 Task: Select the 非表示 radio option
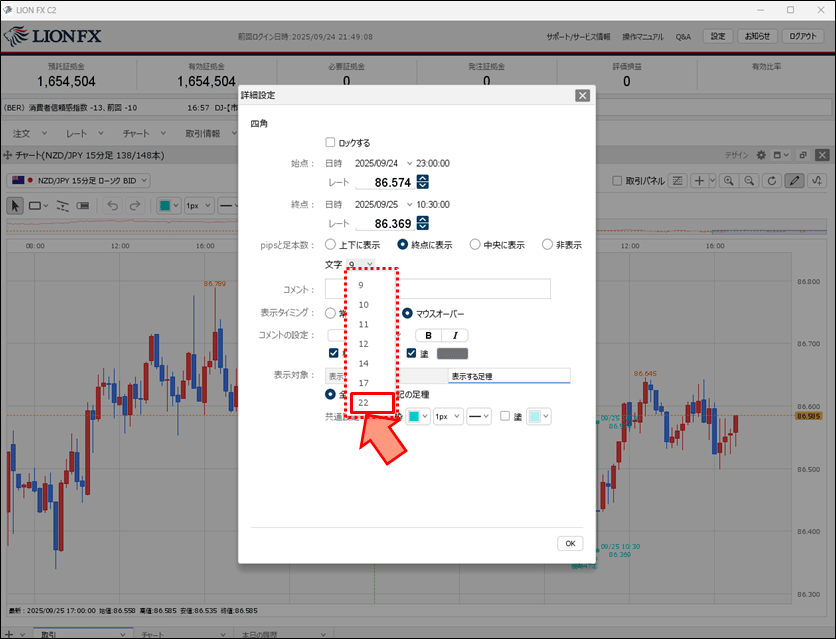547,244
